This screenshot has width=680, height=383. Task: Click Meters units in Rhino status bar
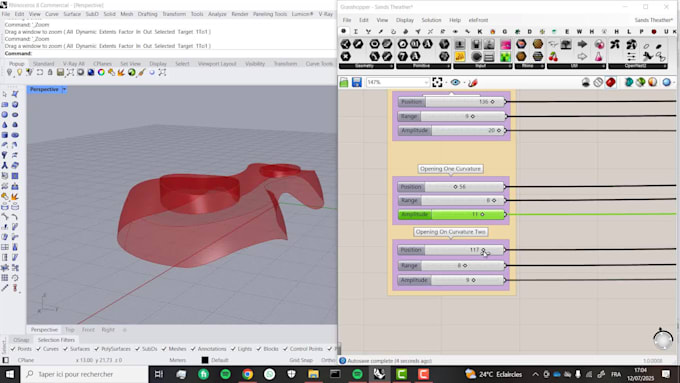177,360
